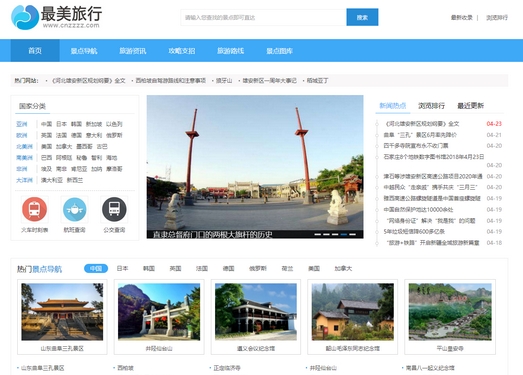
Task: Switch to the 最近更新 news tab
Action: (470, 106)
